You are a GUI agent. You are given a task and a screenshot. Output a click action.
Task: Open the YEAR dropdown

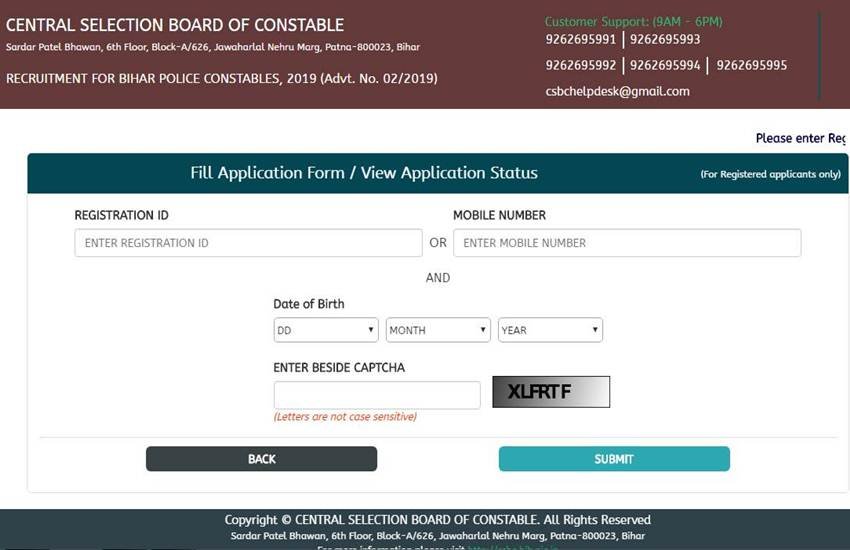(550, 330)
